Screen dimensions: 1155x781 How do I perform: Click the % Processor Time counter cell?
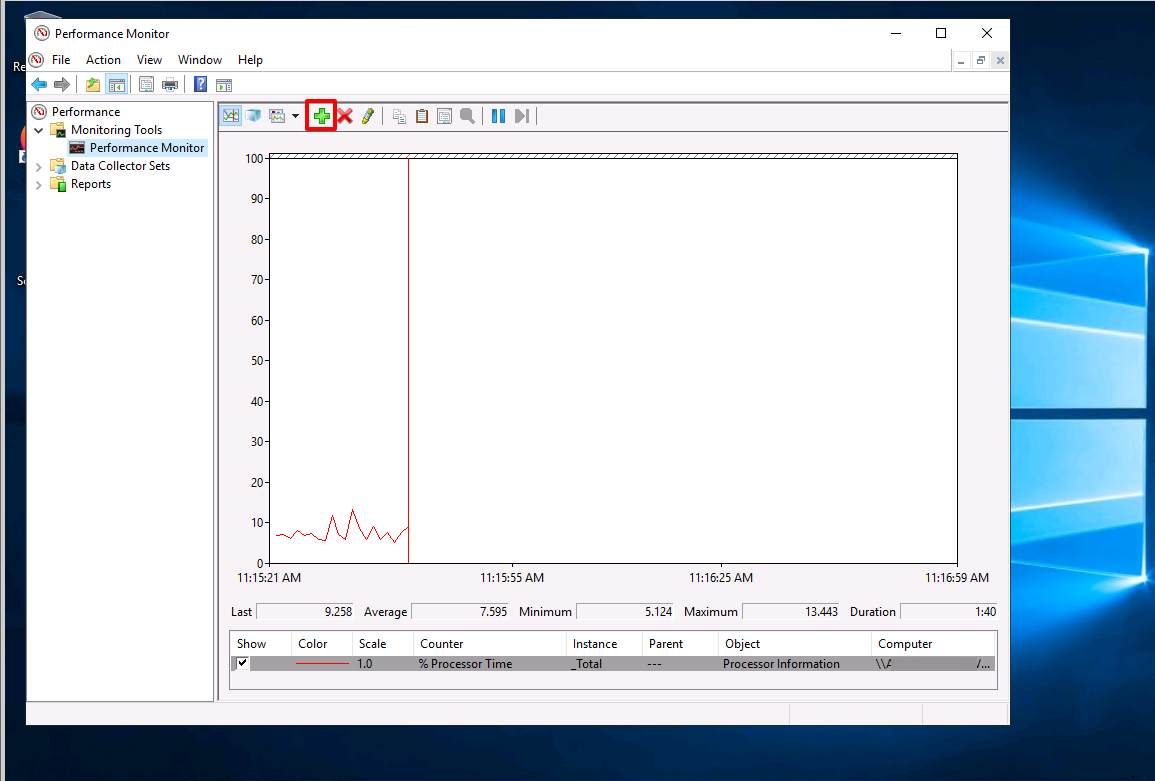pos(466,664)
